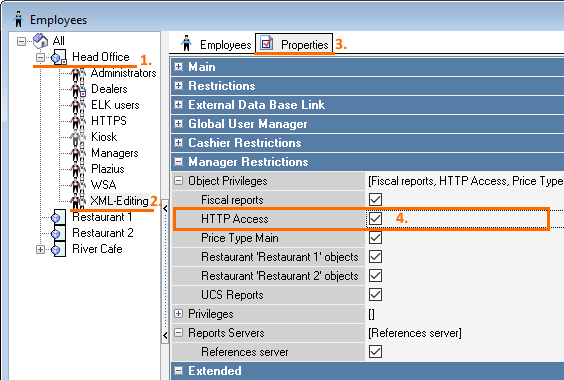Click the HTTPS group icon

coord(78,121)
